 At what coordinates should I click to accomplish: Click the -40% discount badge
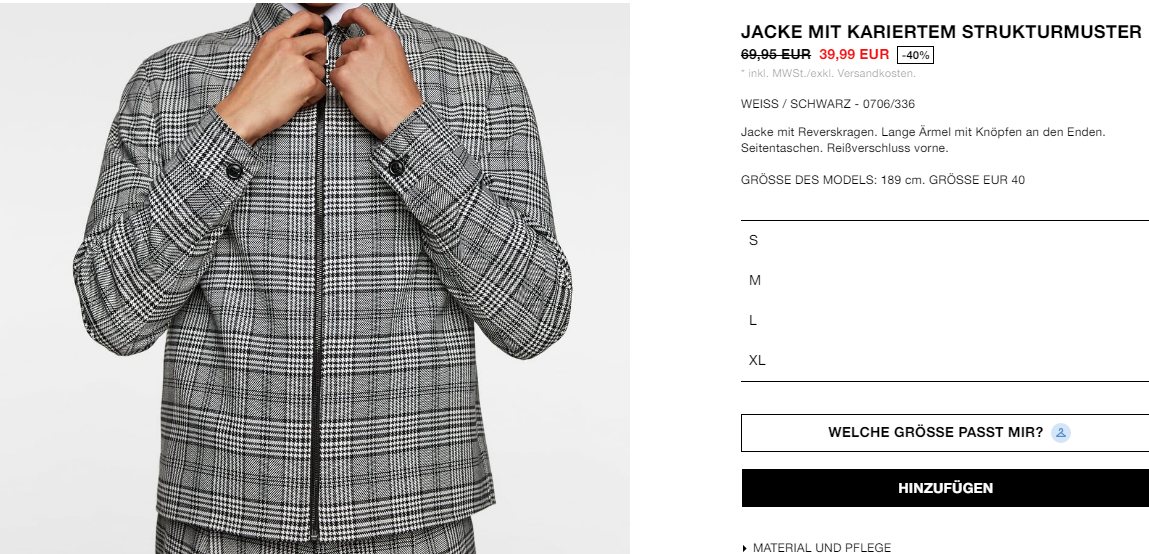[x=915, y=55]
